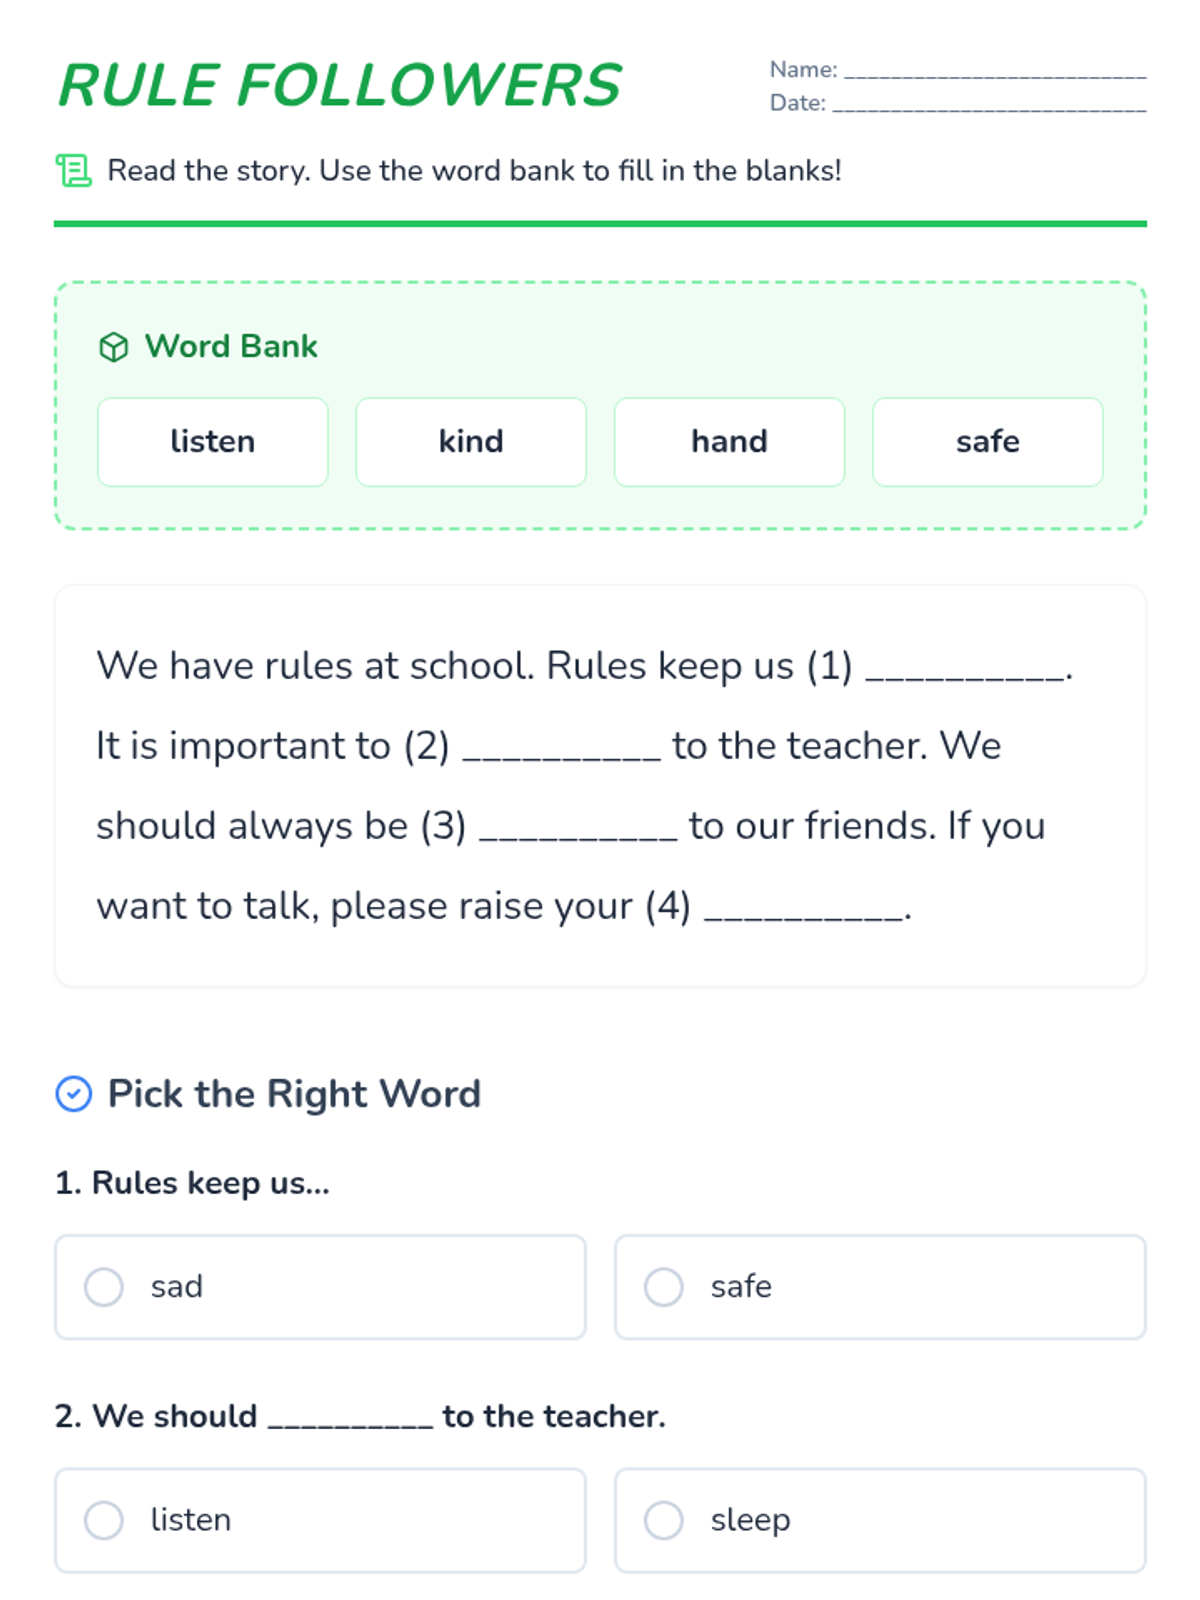Viewport: 1200px width, 1600px height.
Task: Click the Name blank line
Action: point(995,72)
